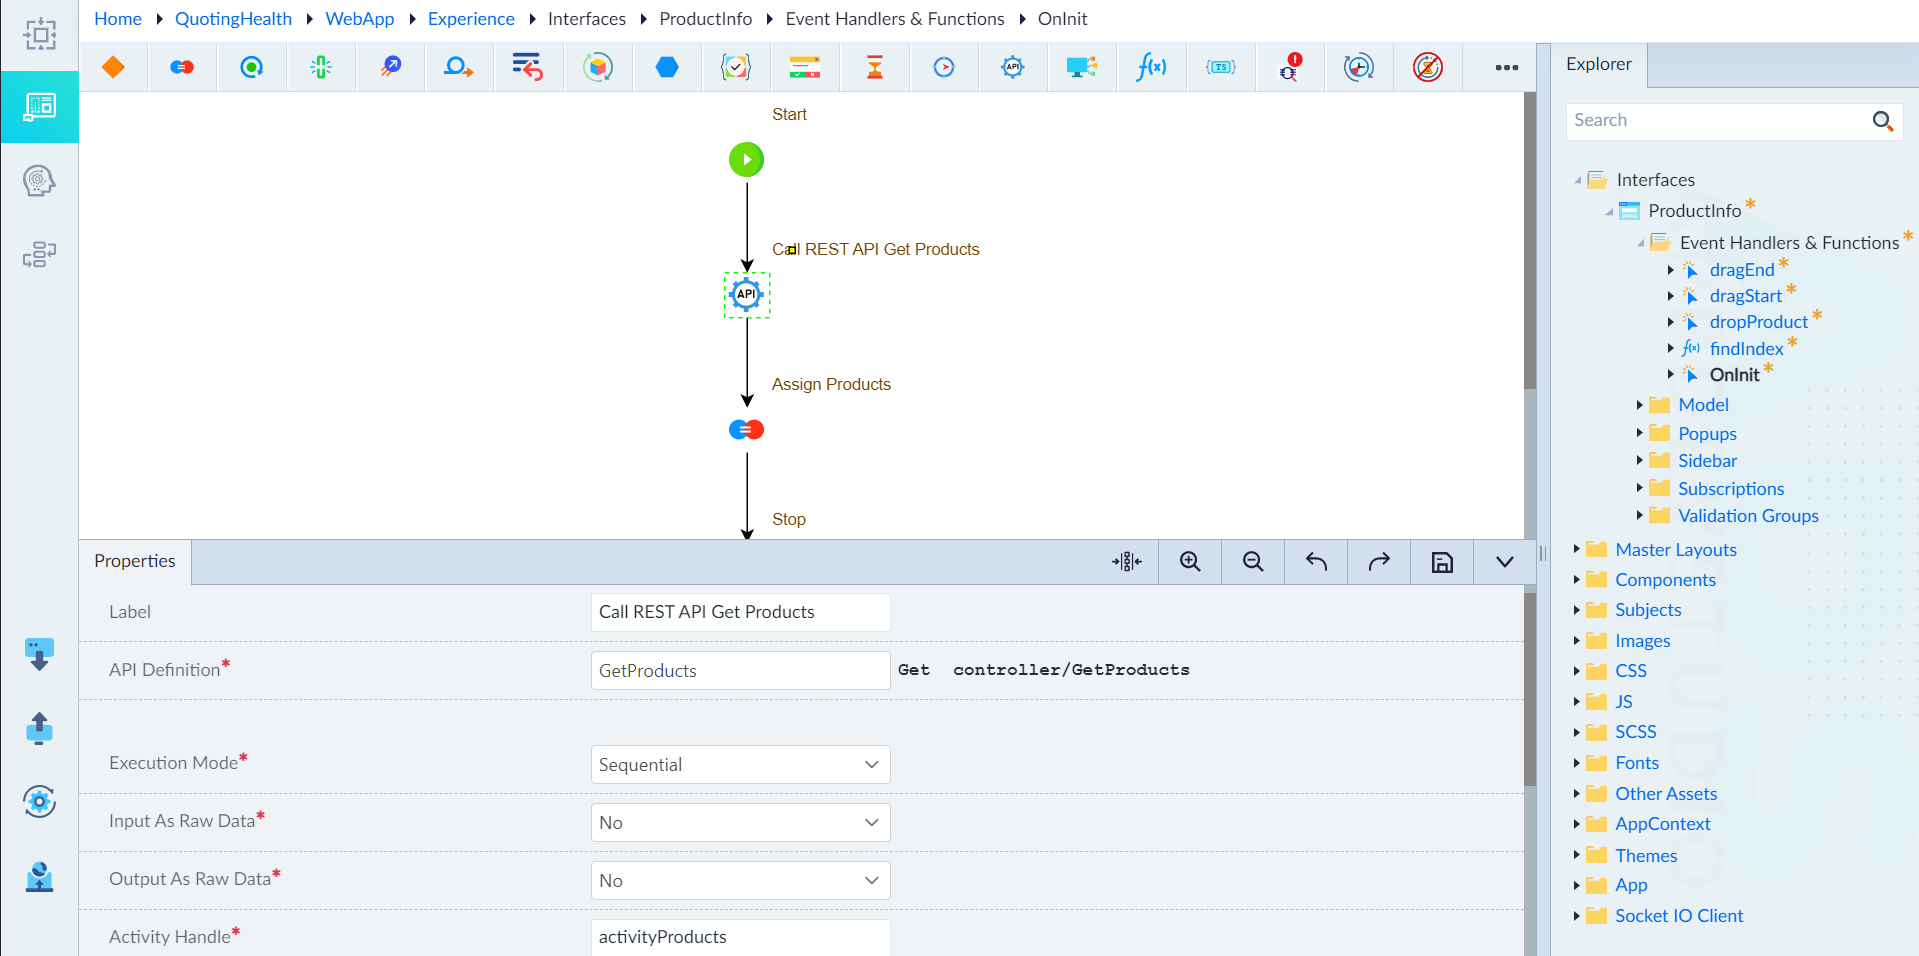The width and height of the screenshot is (1919, 956).
Task: Expand the dragEnd handler node
Action: pos(1671,270)
